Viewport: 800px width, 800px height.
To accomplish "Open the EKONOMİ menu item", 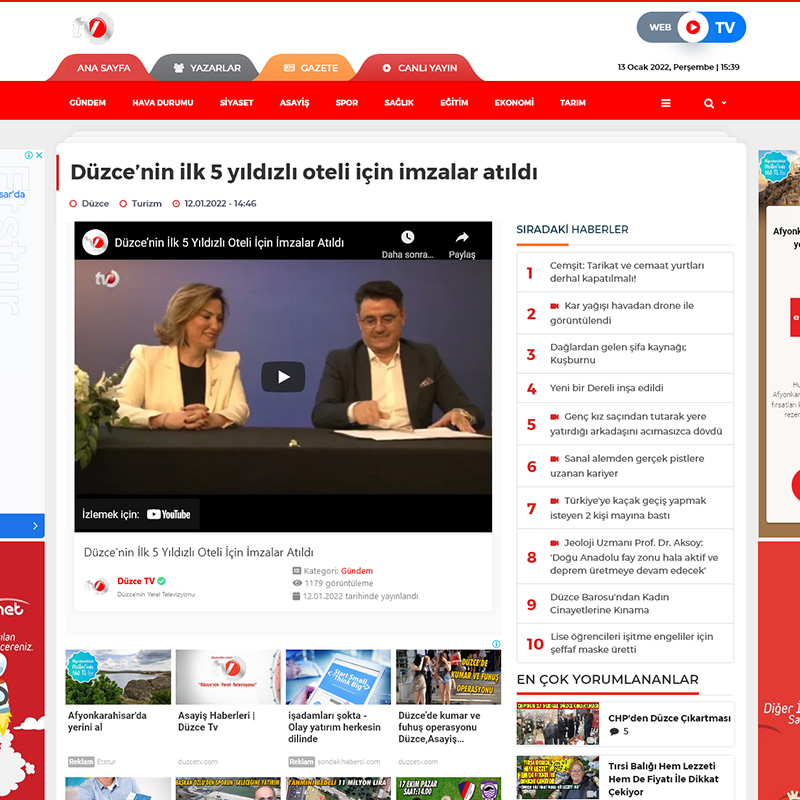I will (514, 103).
